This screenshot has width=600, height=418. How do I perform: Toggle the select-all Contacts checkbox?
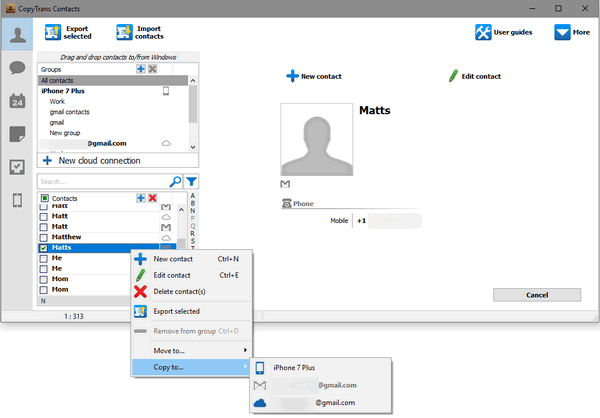tap(44, 198)
